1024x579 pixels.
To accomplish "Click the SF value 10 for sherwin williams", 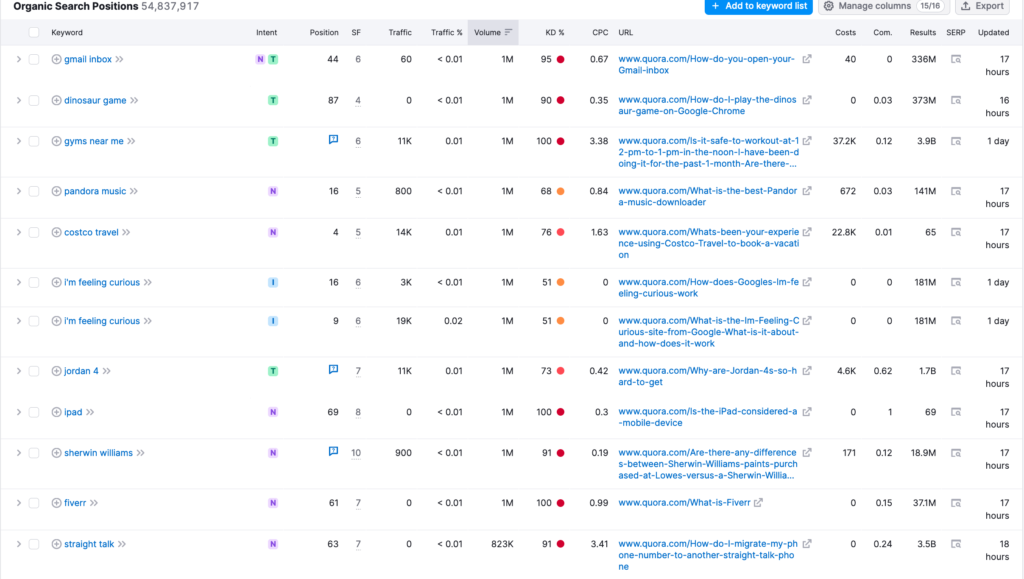I will click(x=356, y=453).
